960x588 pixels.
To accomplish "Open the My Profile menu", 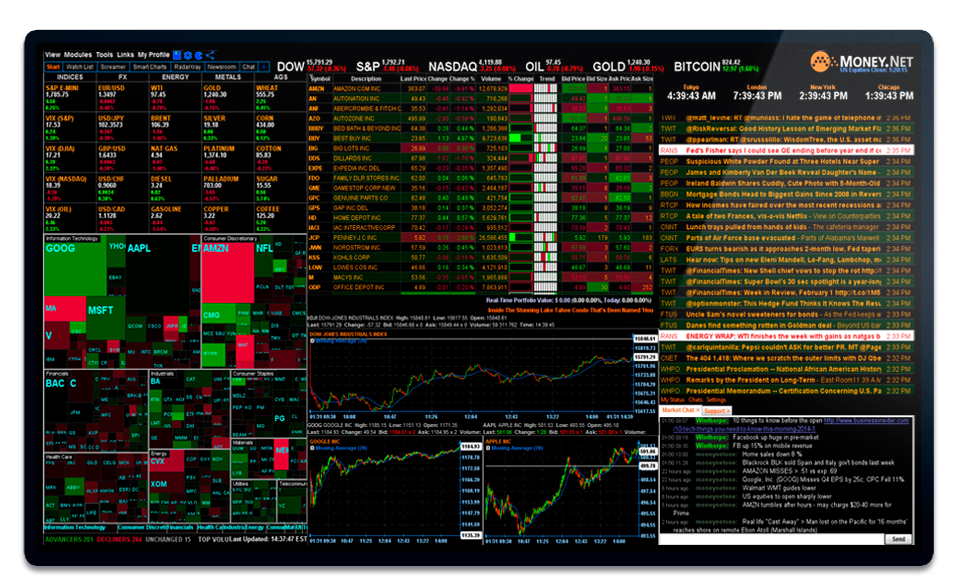I will click(153, 55).
